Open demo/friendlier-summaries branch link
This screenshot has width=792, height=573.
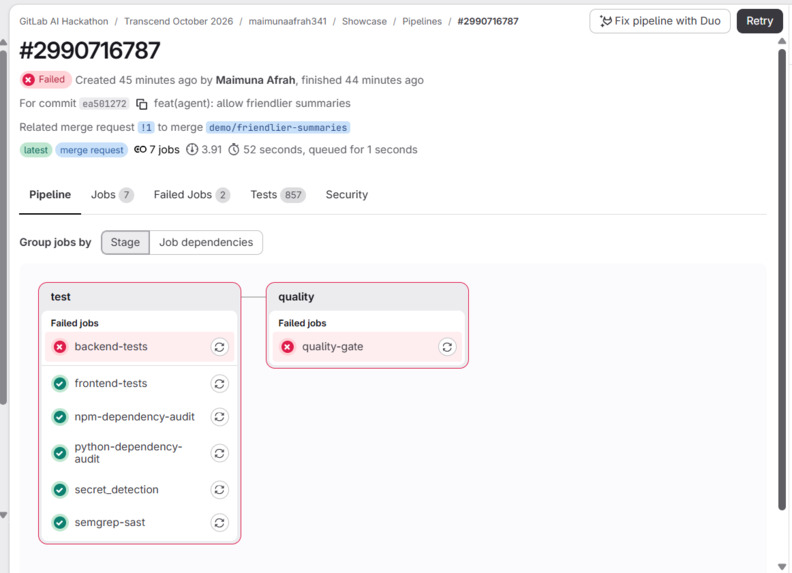tap(278, 127)
